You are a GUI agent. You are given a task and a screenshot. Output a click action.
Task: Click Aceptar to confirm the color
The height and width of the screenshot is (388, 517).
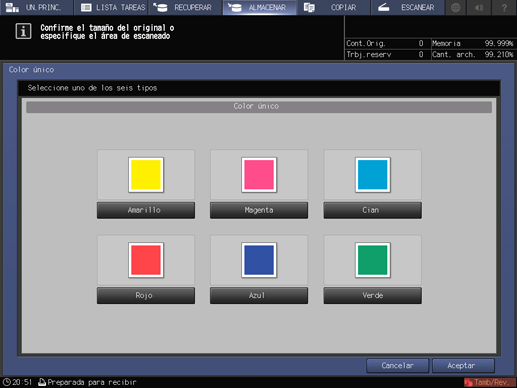click(x=463, y=366)
